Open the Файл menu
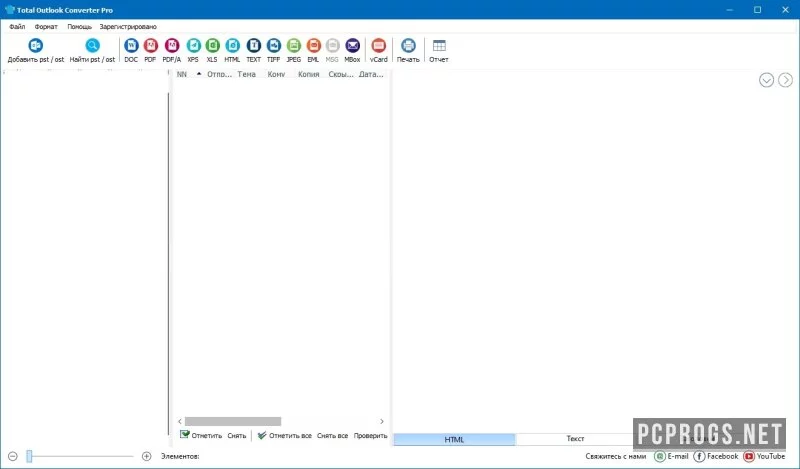Image resolution: width=800 pixels, height=469 pixels. pos(17,27)
